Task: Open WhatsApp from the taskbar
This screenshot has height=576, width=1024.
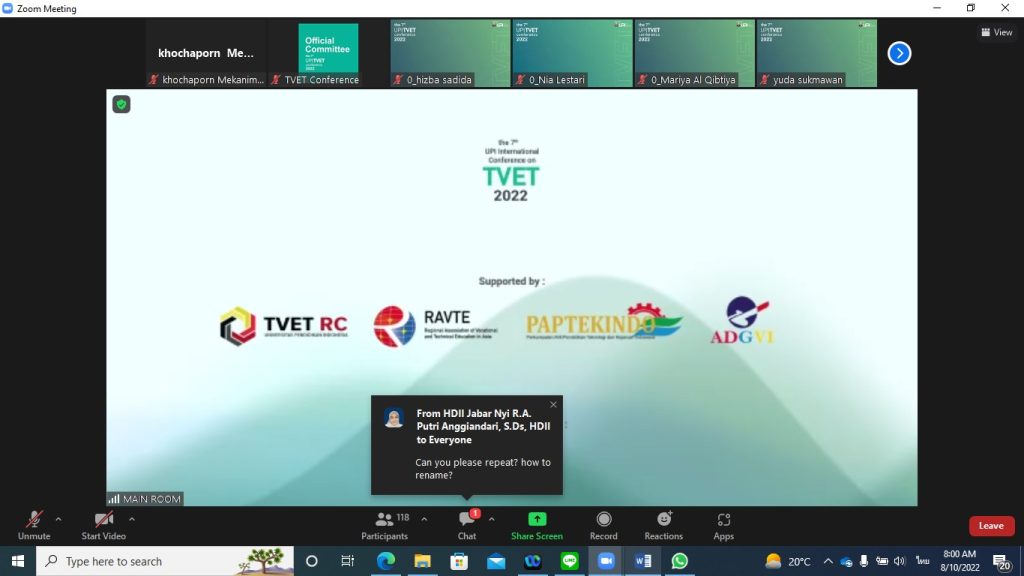Action: [680, 561]
